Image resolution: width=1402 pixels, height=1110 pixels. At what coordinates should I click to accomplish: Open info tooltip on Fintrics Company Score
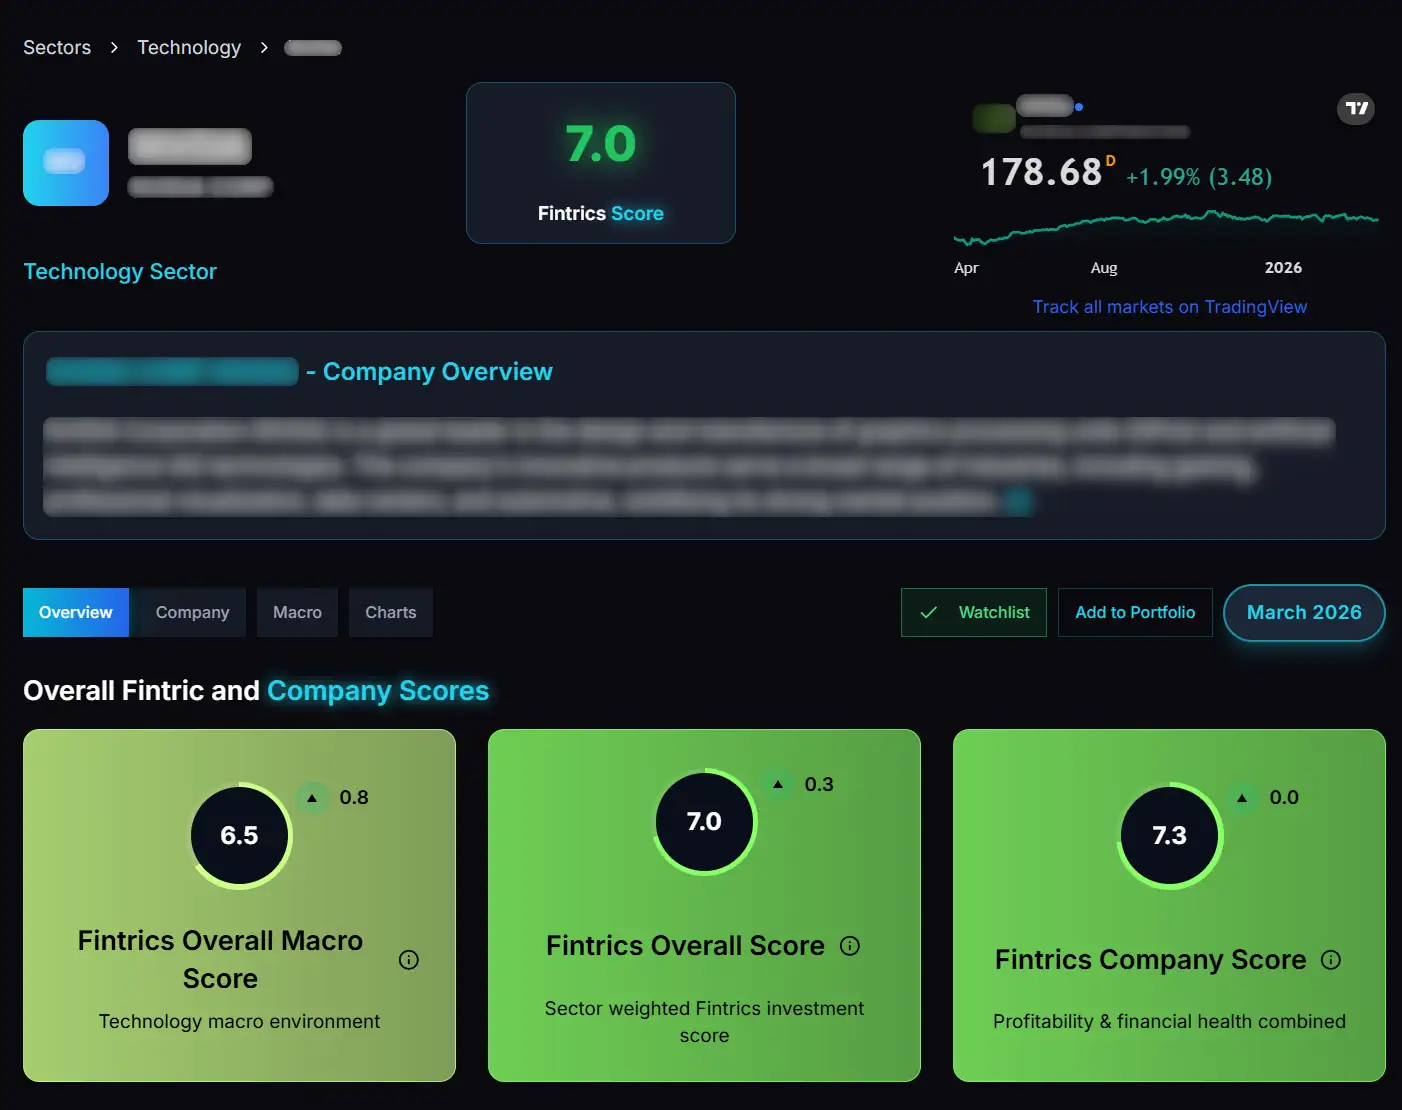point(1331,959)
